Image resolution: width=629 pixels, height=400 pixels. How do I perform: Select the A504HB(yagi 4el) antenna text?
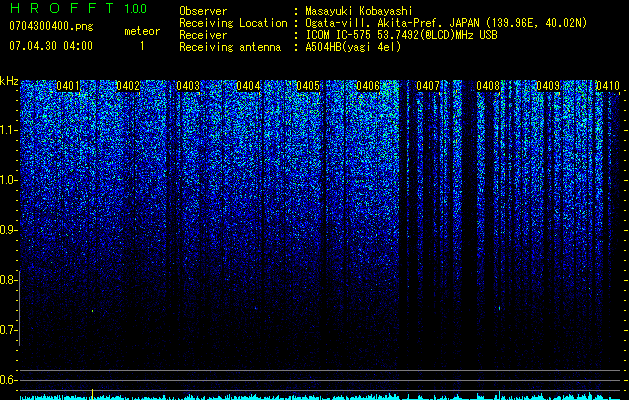tap(353, 47)
